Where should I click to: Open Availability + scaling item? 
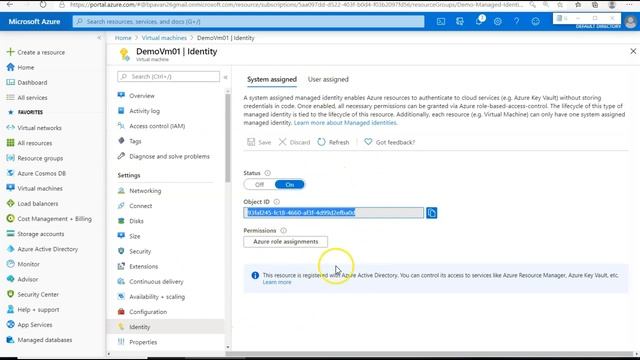click(x=151, y=297)
